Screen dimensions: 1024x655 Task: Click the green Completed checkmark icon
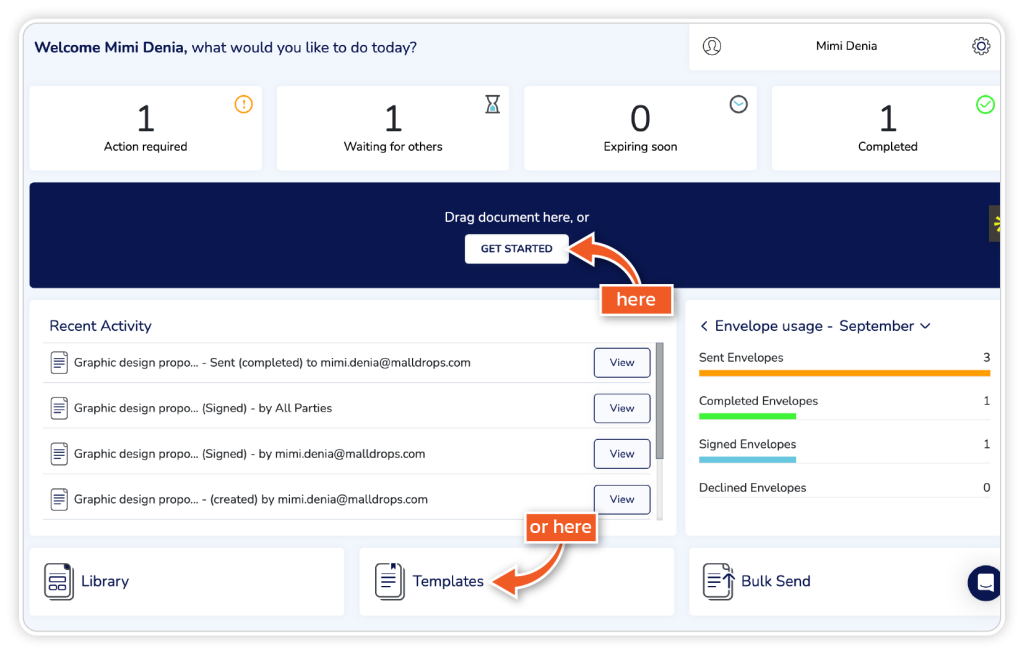pos(985,104)
